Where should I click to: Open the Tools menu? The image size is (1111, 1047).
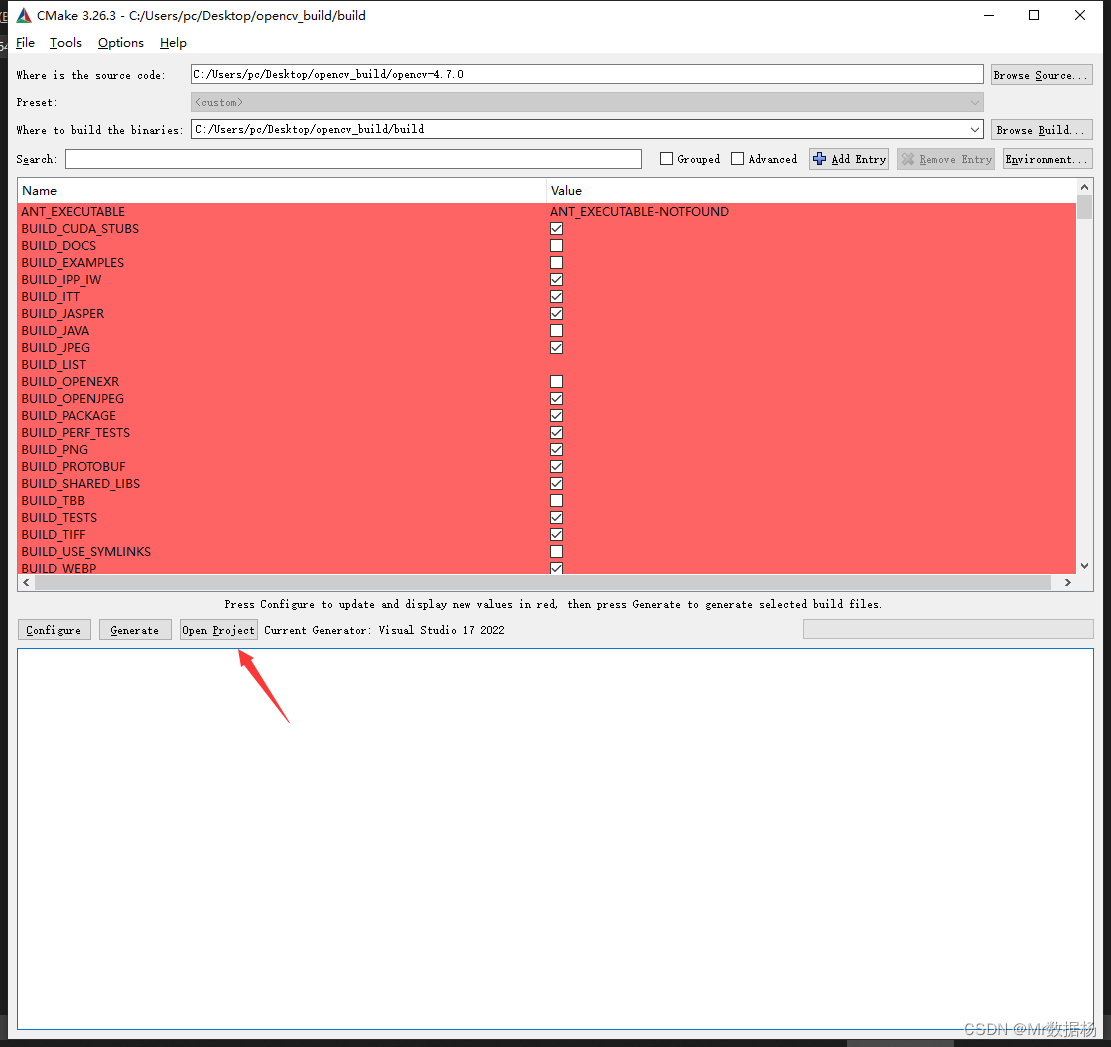[65, 42]
